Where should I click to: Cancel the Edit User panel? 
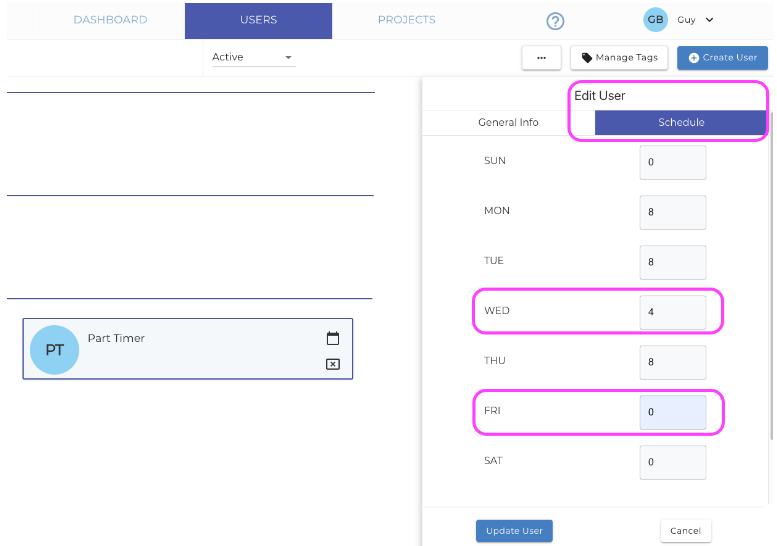(x=685, y=531)
